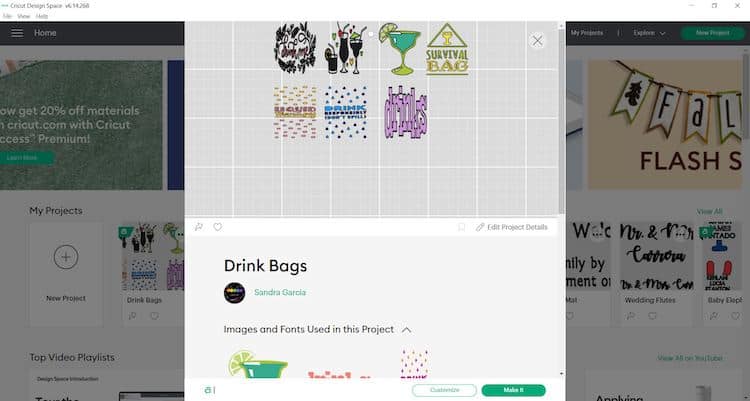Toggle heart on Drink Bags project card
This screenshot has height=401, width=750.
point(154,316)
